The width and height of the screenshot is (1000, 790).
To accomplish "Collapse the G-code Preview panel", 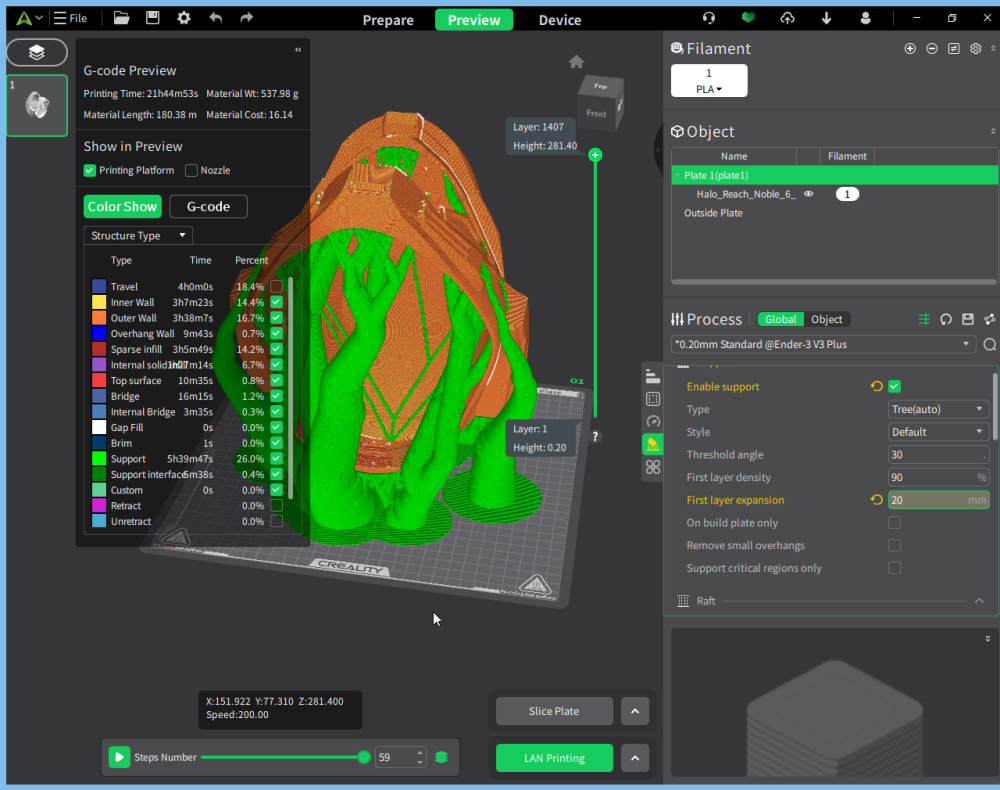I will (x=298, y=50).
